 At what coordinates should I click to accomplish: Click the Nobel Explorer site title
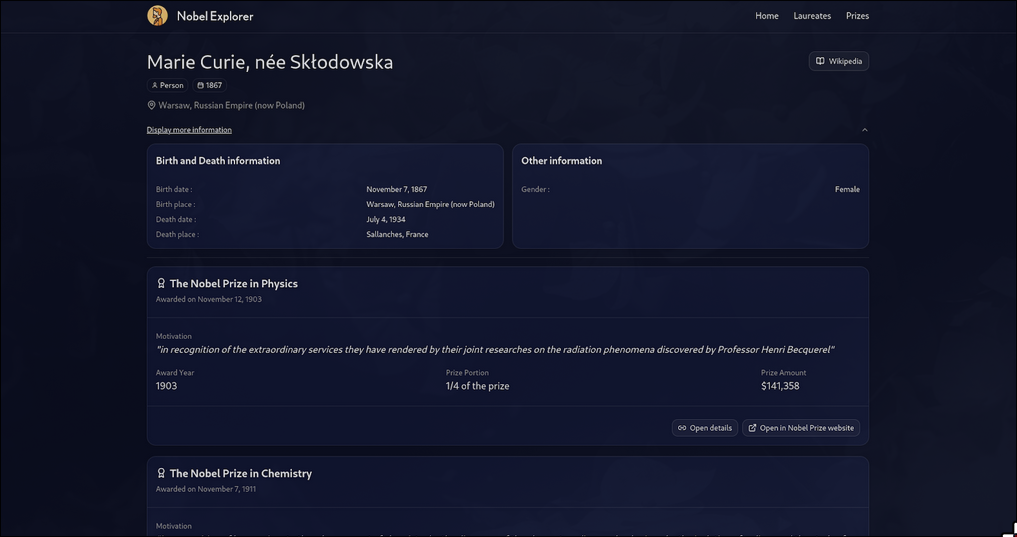pyautogui.click(x=215, y=16)
